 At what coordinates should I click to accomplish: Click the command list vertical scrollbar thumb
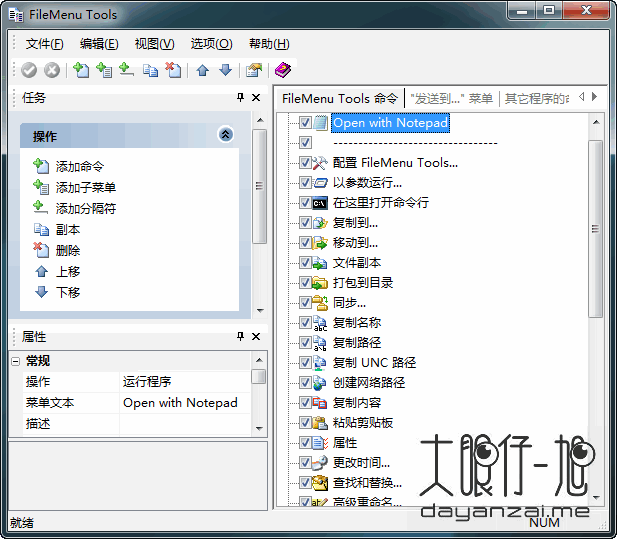coord(596,229)
